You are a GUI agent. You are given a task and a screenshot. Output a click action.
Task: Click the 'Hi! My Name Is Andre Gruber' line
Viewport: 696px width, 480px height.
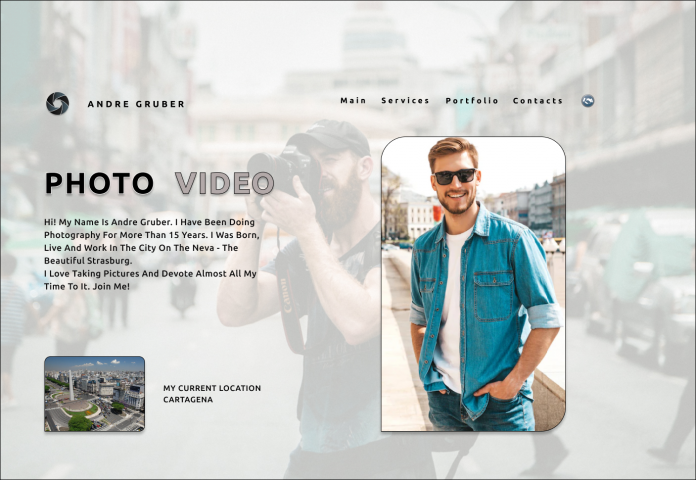[149, 222]
